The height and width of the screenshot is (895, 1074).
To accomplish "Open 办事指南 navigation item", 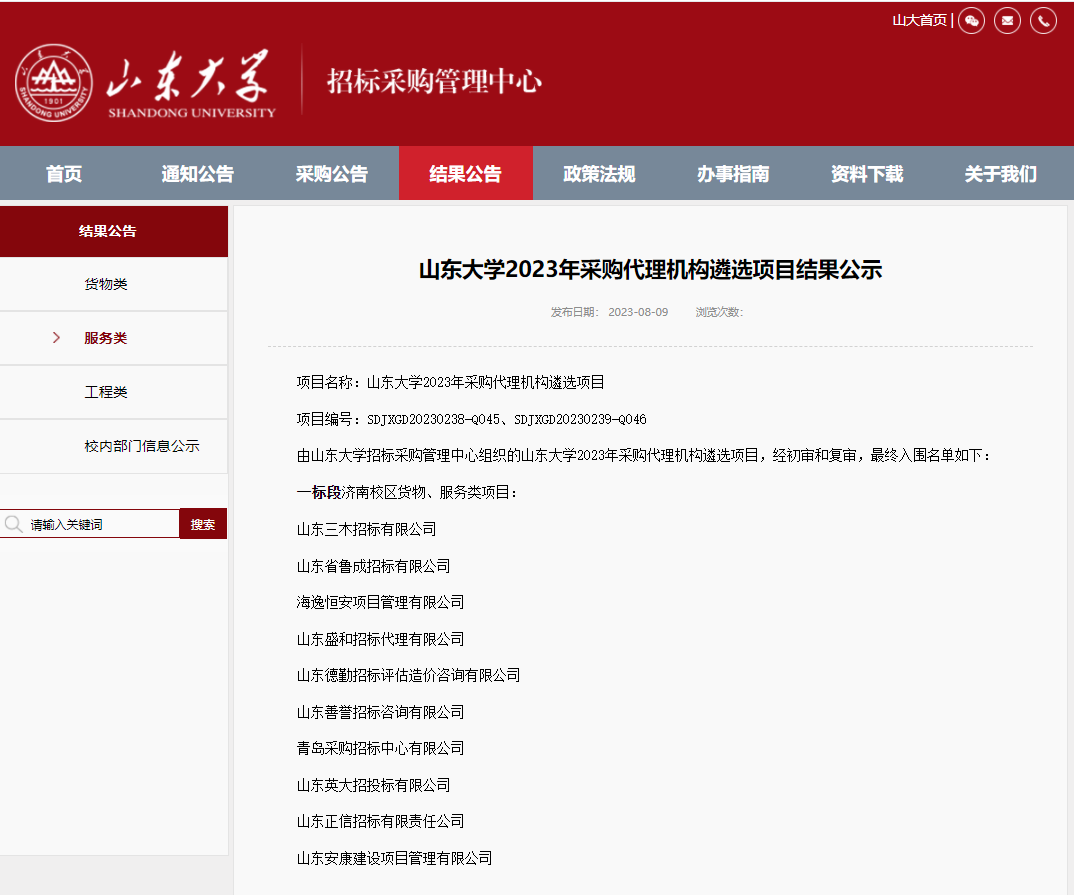I will click(x=733, y=174).
